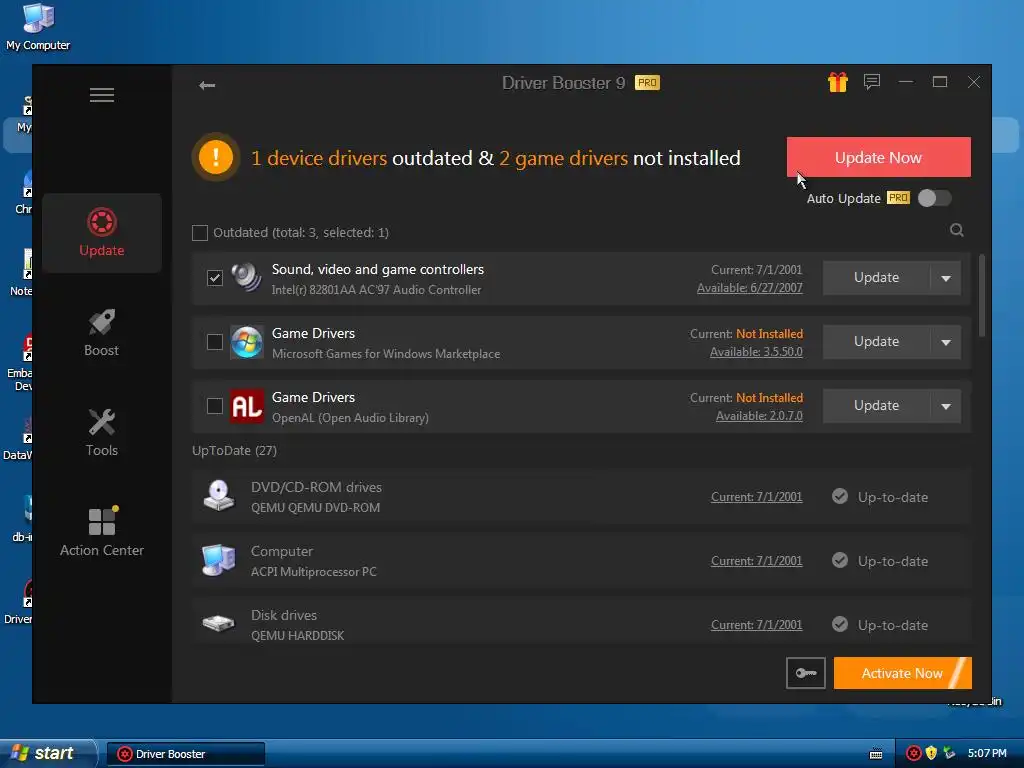Select the QEMU QEMU DVD-ROM row text
Viewport: 1024px width, 768px height.
[x=315, y=507]
